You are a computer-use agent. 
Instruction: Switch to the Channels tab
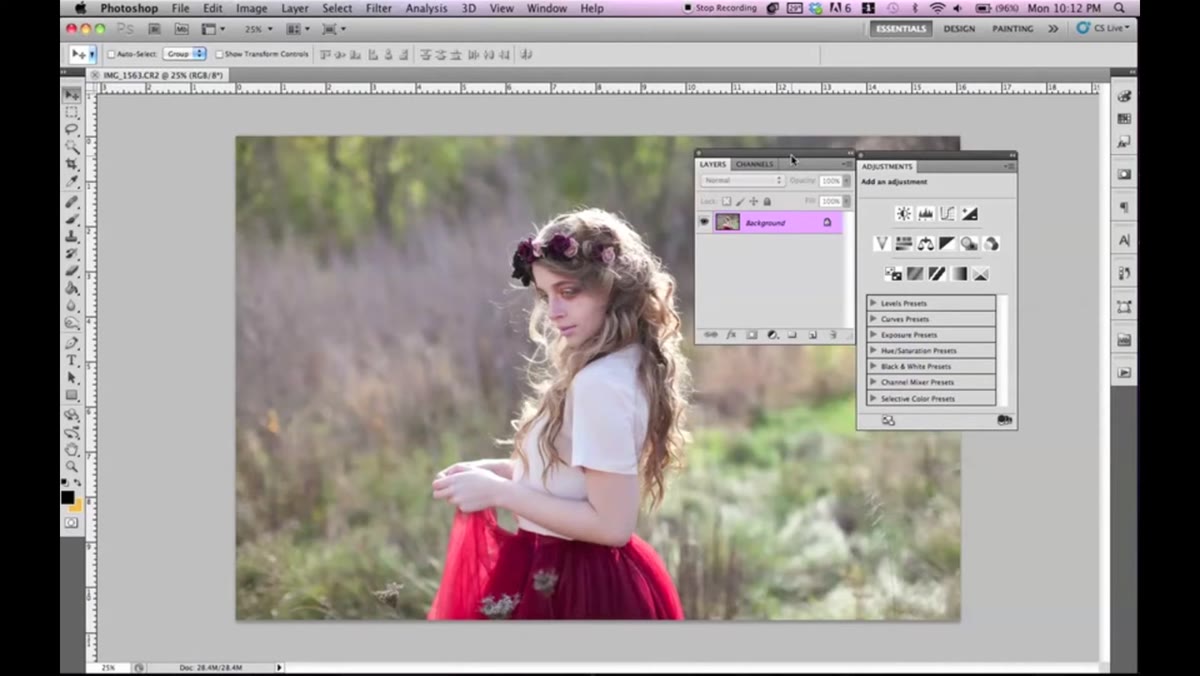[x=754, y=164]
